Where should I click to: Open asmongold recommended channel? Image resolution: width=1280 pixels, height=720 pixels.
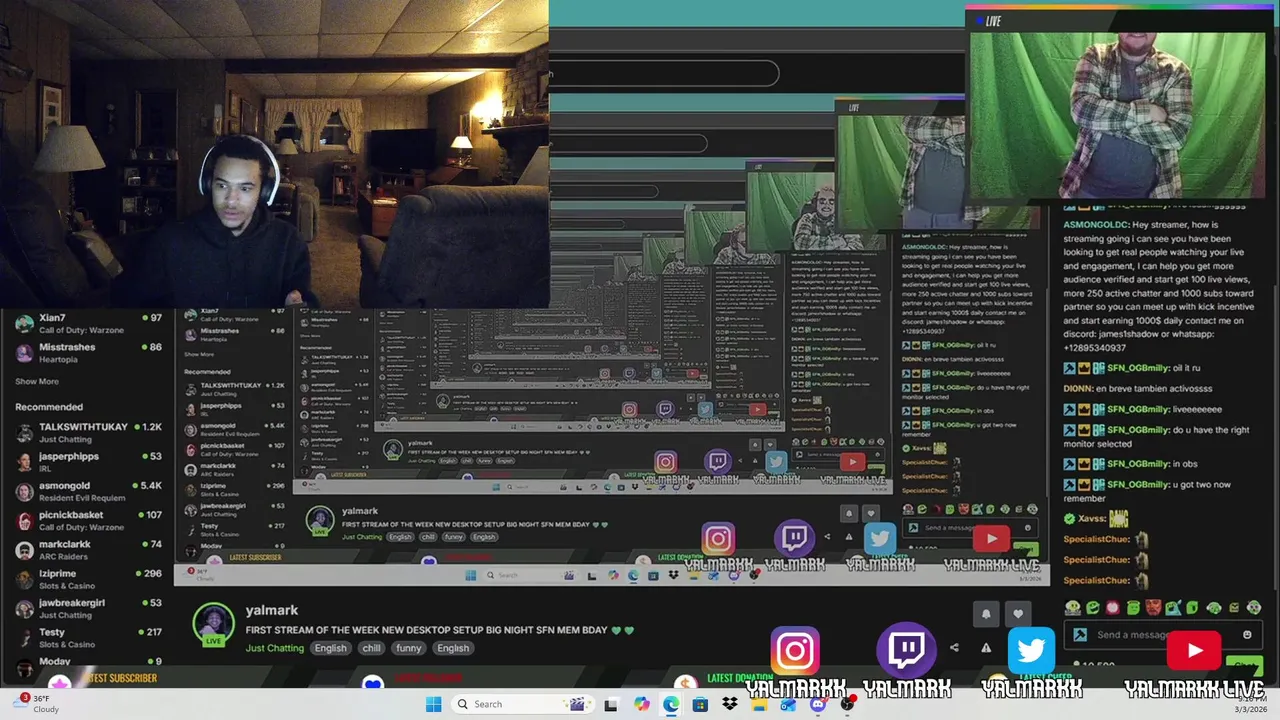point(88,491)
